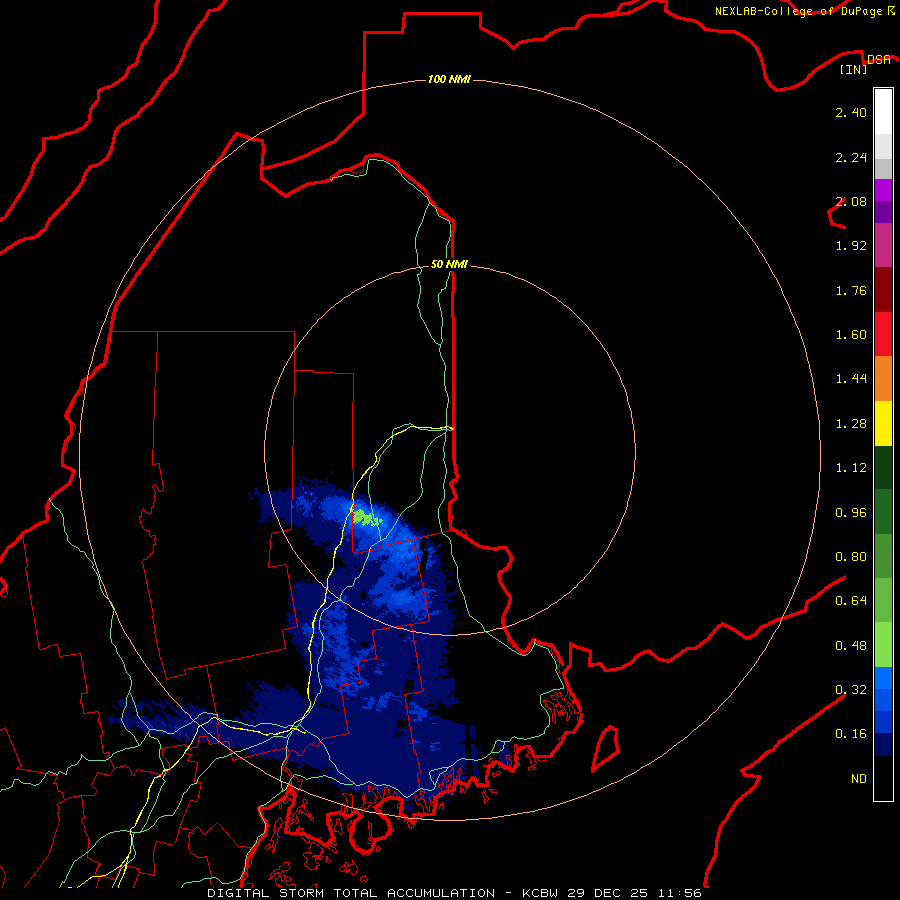This screenshot has width=900, height=900.
Task: Click the dark navy legend color block
Action: click(x=883, y=745)
